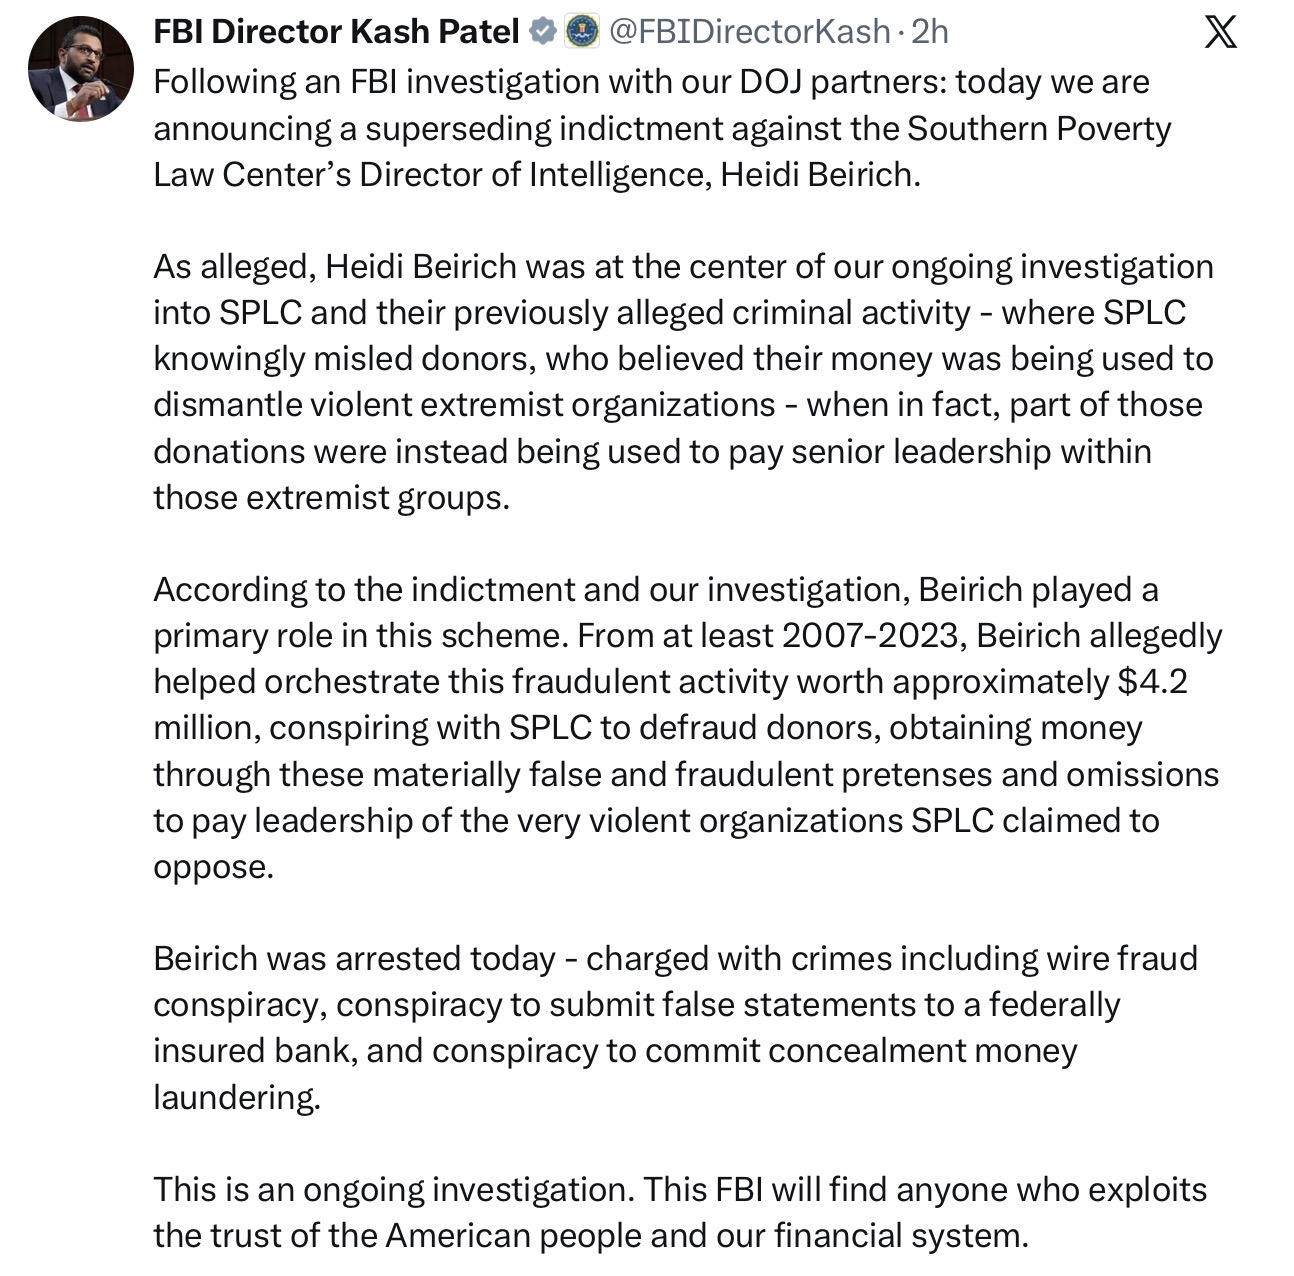Open the display name FBI Director Kash Patel
Viewport: 1294px width, 1276px height.
point(336,32)
